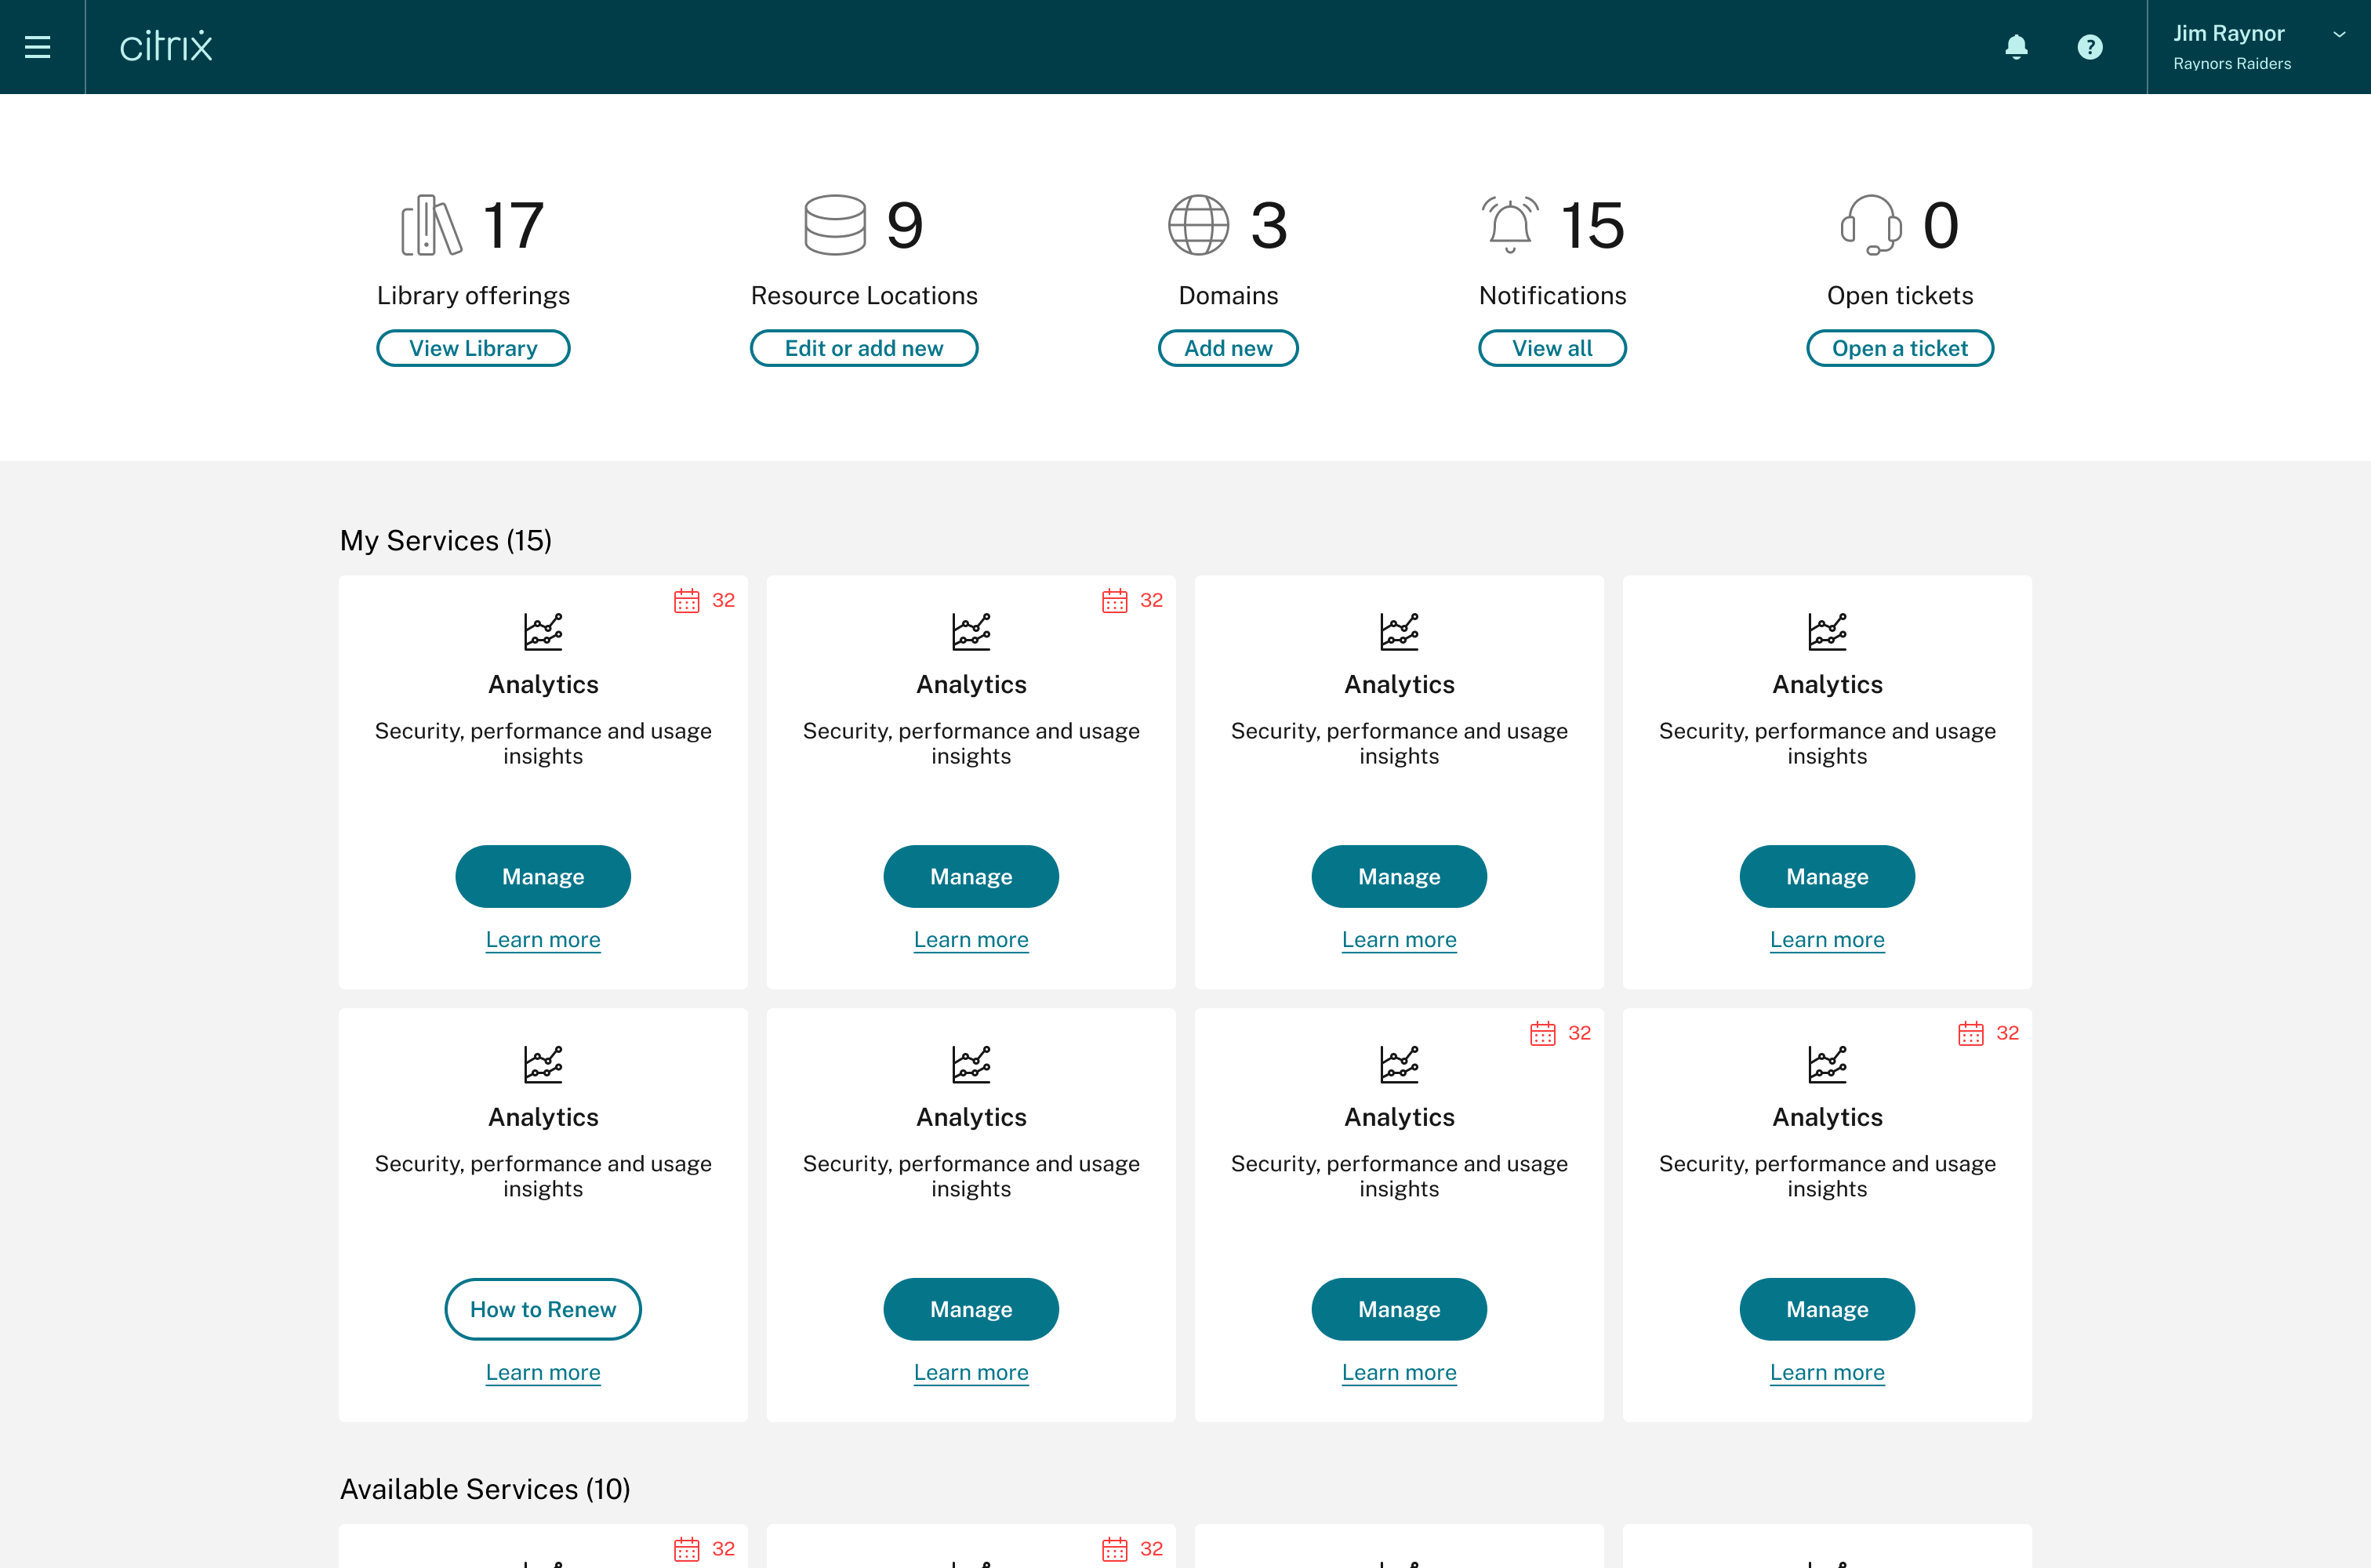
Task: Open the header notifications bell
Action: 2016,47
